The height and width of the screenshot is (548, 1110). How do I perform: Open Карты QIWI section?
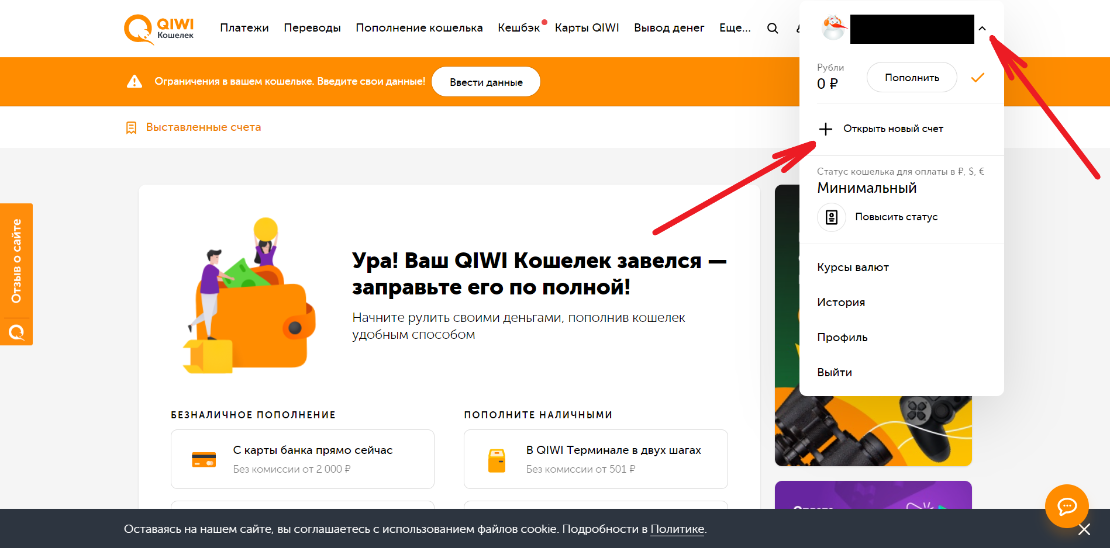pos(587,28)
